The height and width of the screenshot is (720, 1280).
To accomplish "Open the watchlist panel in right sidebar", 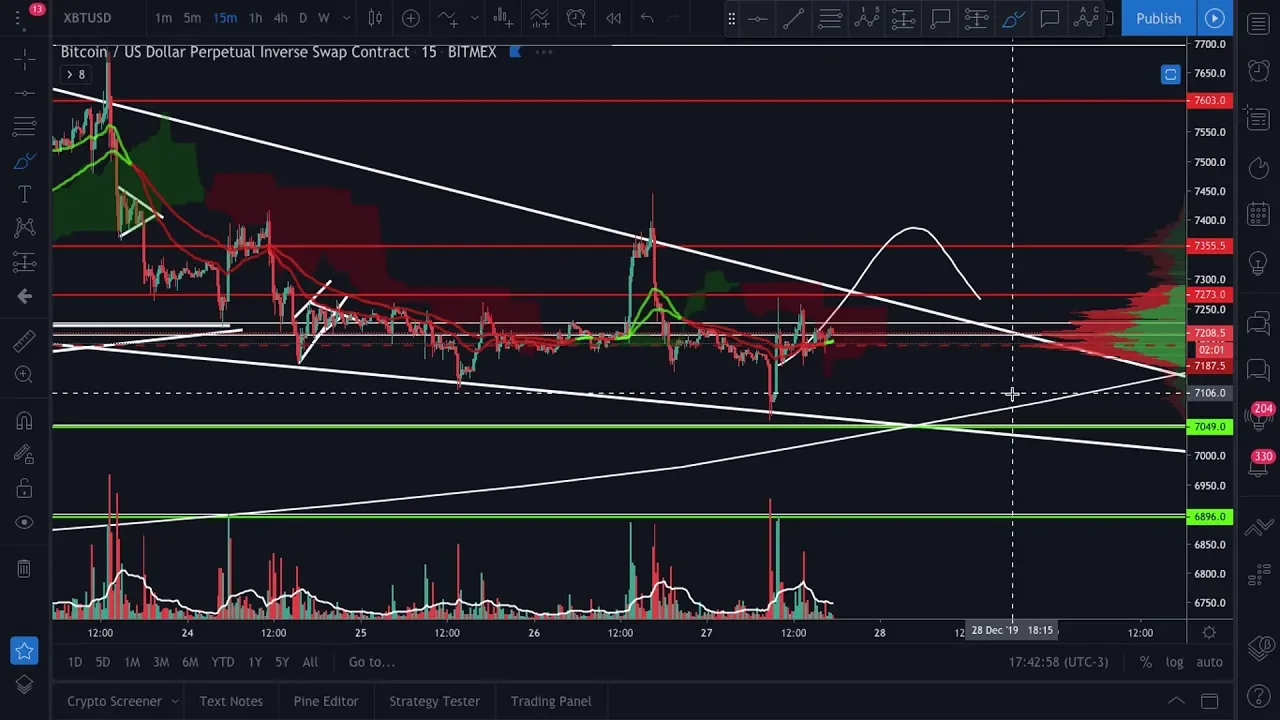I will pyautogui.click(x=1259, y=22).
